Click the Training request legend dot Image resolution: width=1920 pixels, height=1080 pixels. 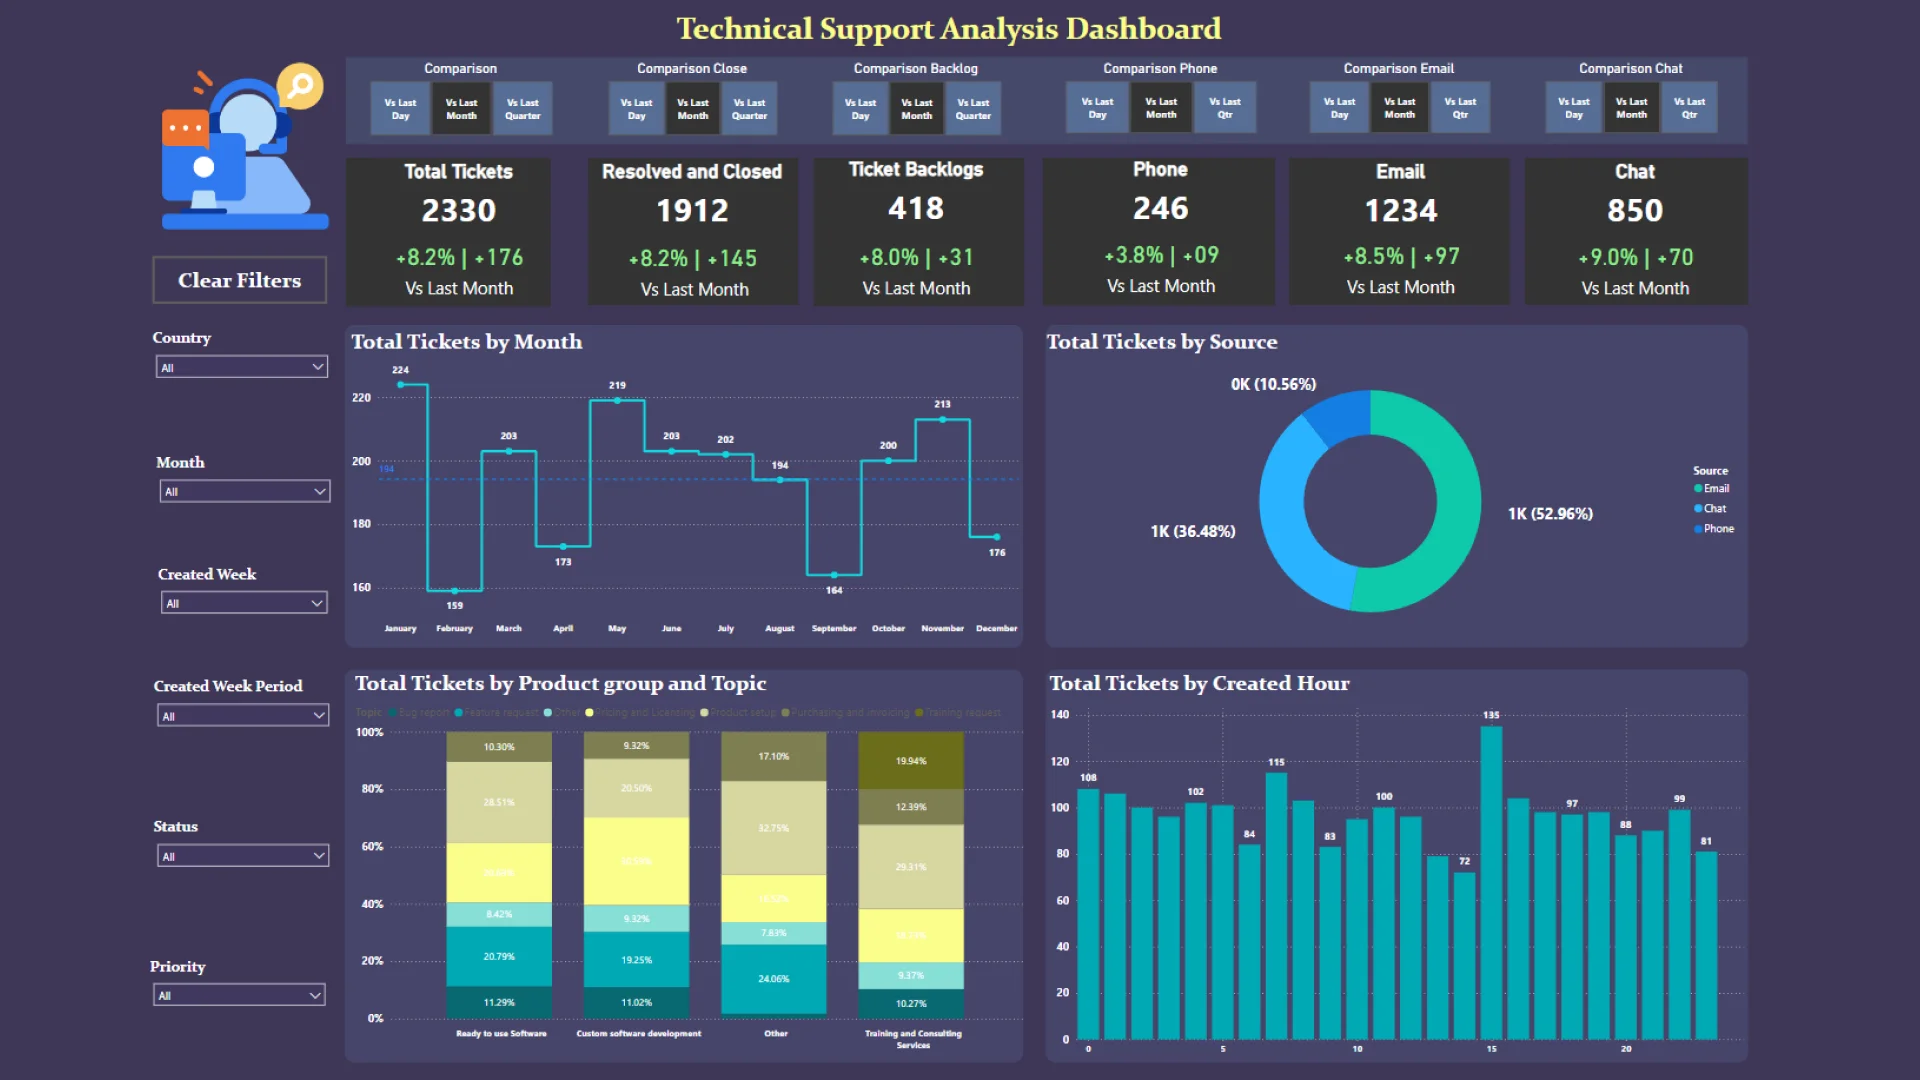click(919, 713)
